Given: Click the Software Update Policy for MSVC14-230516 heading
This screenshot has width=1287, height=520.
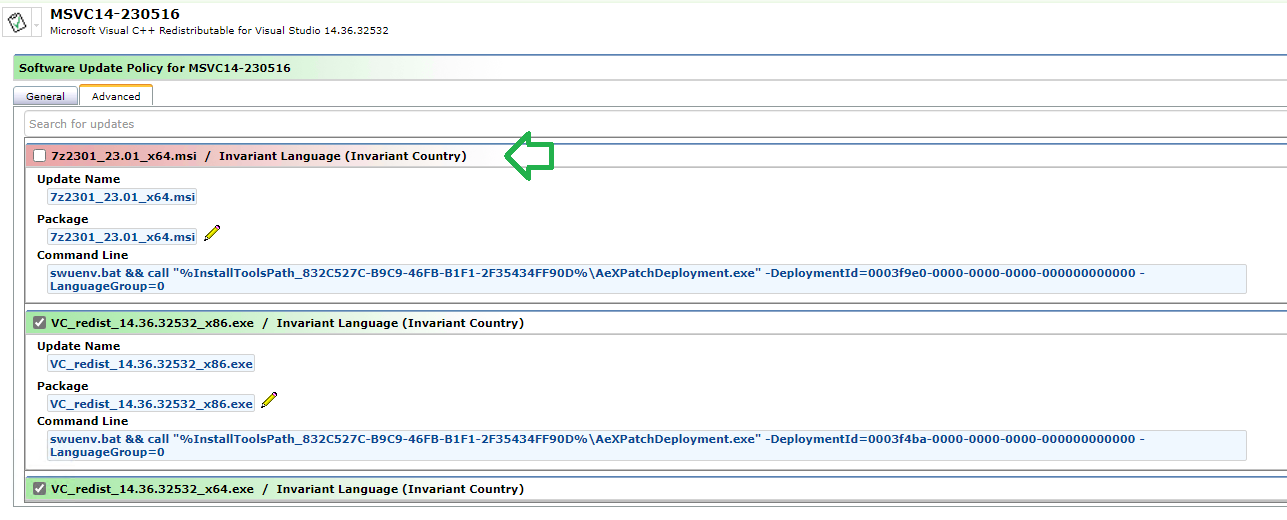Looking at the screenshot, I should (155, 68).
